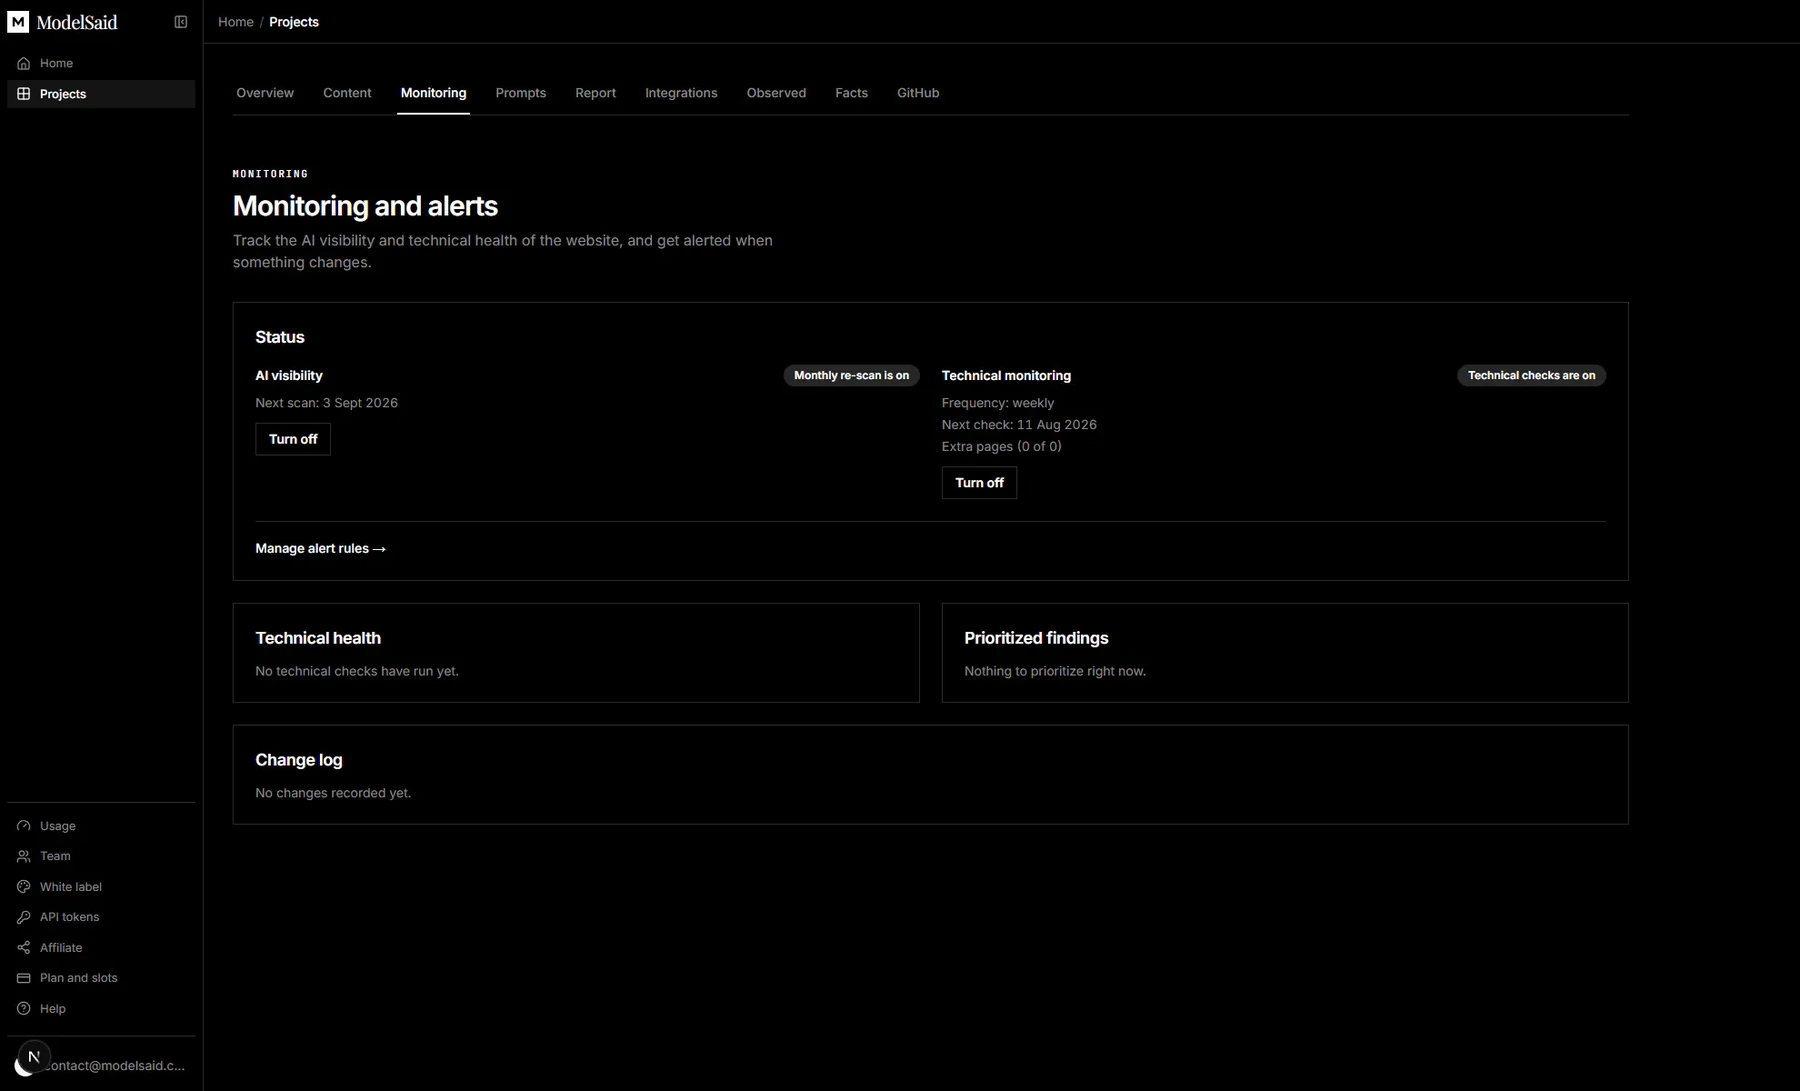Open White label palette icon
Screen dimensions: 1800x1091
pos(24,887)
